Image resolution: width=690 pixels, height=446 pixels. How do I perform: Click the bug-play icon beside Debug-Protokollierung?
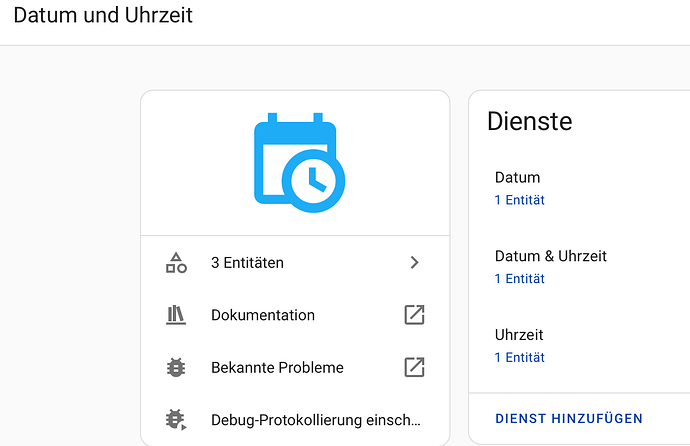point(176,420)
